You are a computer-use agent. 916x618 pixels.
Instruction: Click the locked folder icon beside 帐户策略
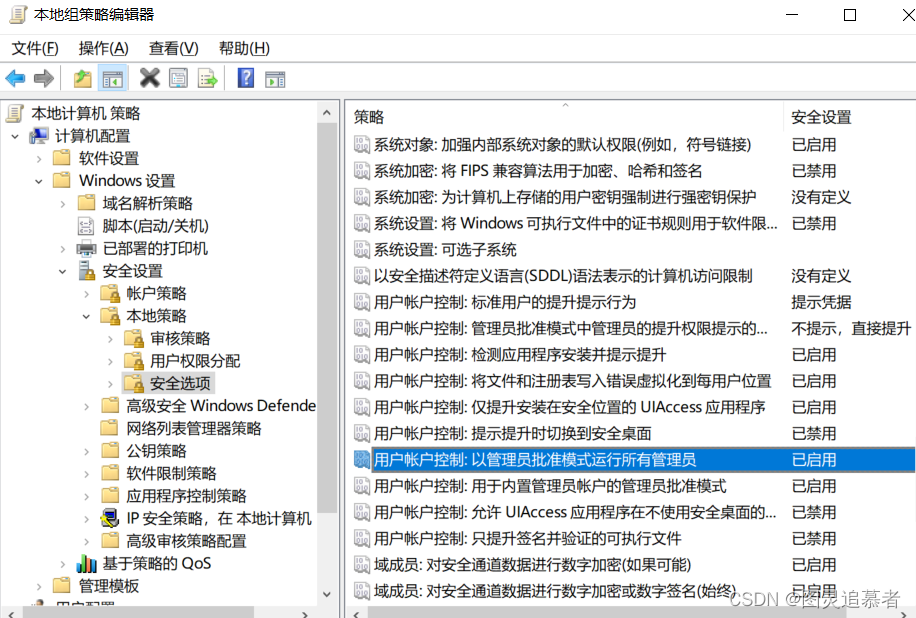[x=110, y=293]
